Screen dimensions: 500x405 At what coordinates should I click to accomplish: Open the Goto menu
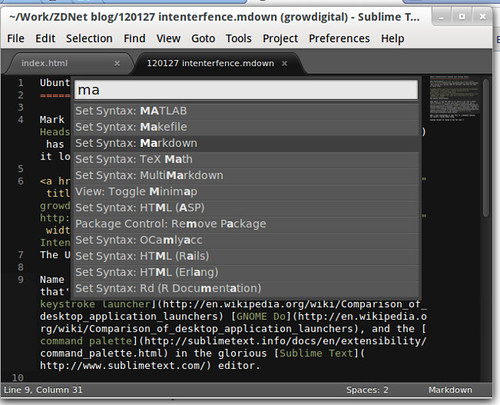click(203, 39)
